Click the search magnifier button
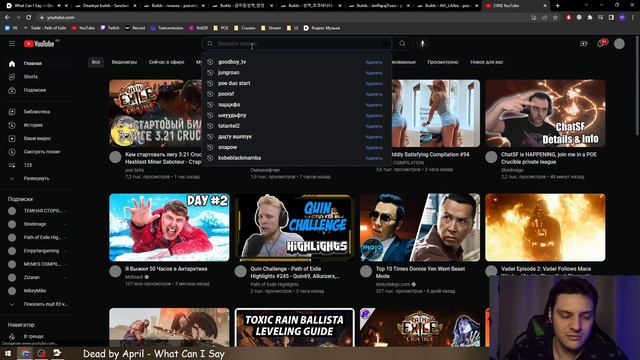Image resolution: width=640 pixels, height=360 pixels. [x=402, y=44]
